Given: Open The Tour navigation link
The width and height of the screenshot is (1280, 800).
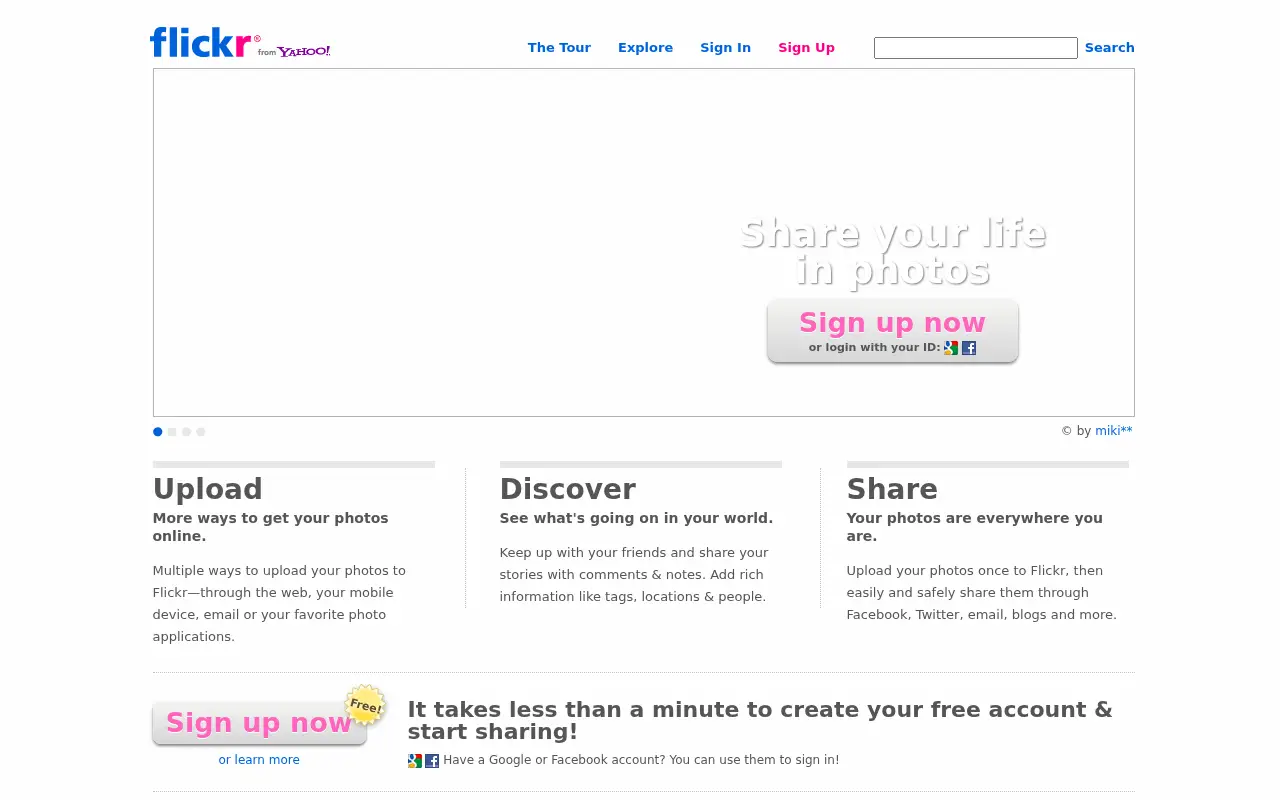Looking at the screenshot, I should coord(559,48).
